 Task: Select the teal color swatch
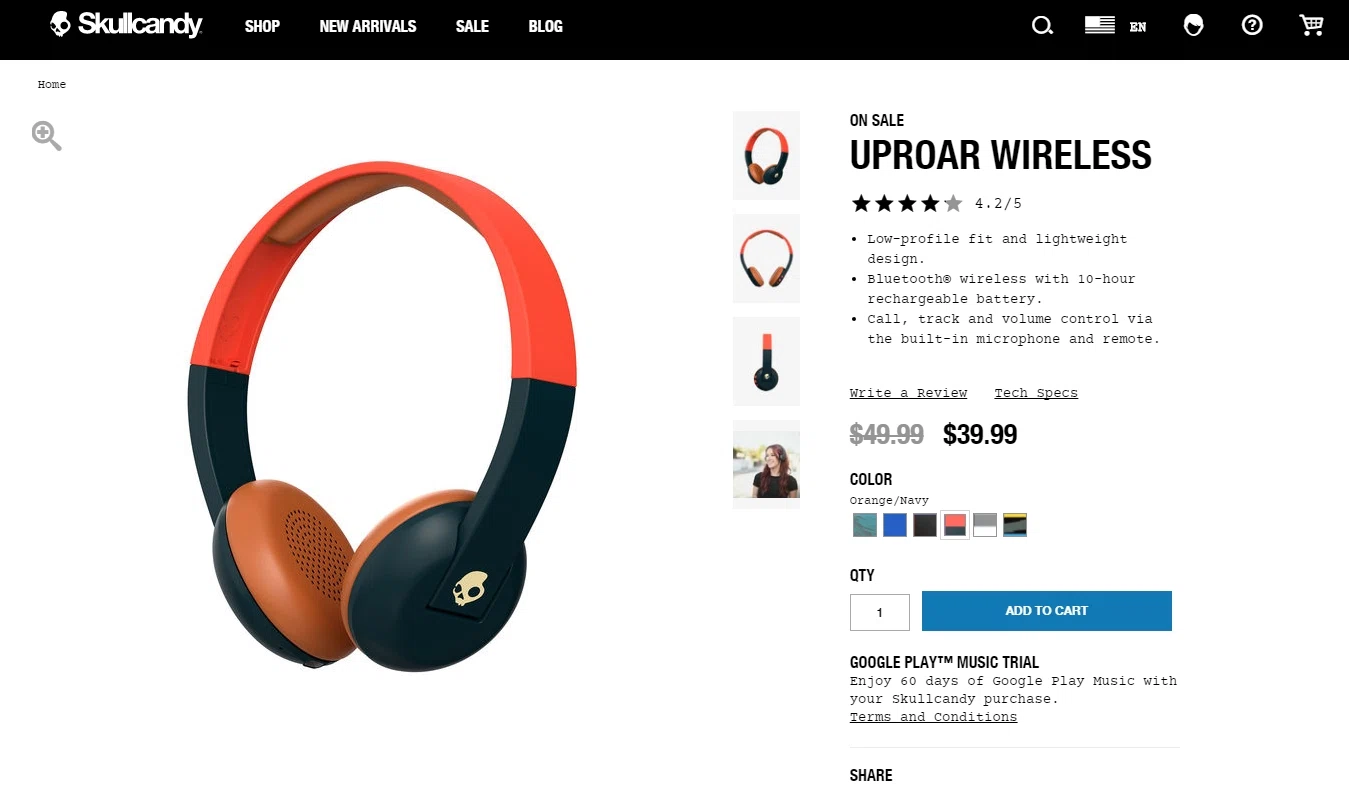865,525
